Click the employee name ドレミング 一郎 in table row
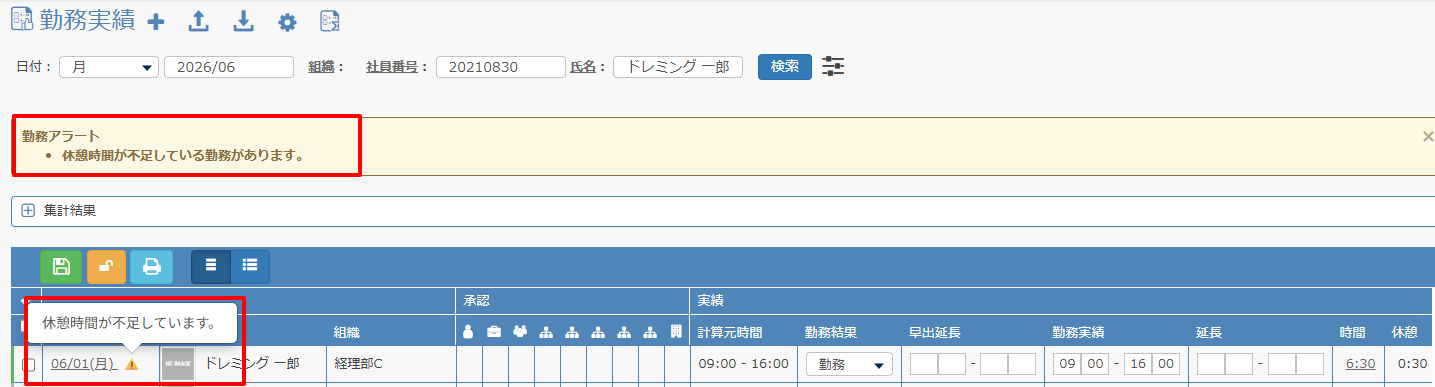The image size is (1435, 387). coord(252,364)
